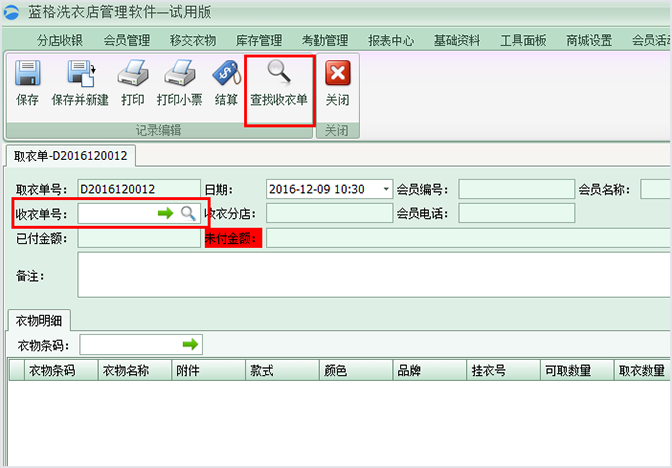Click the Print (打印) printer icon
The width and height of the screenshot is (672, 468).
(x=133, y=73)
